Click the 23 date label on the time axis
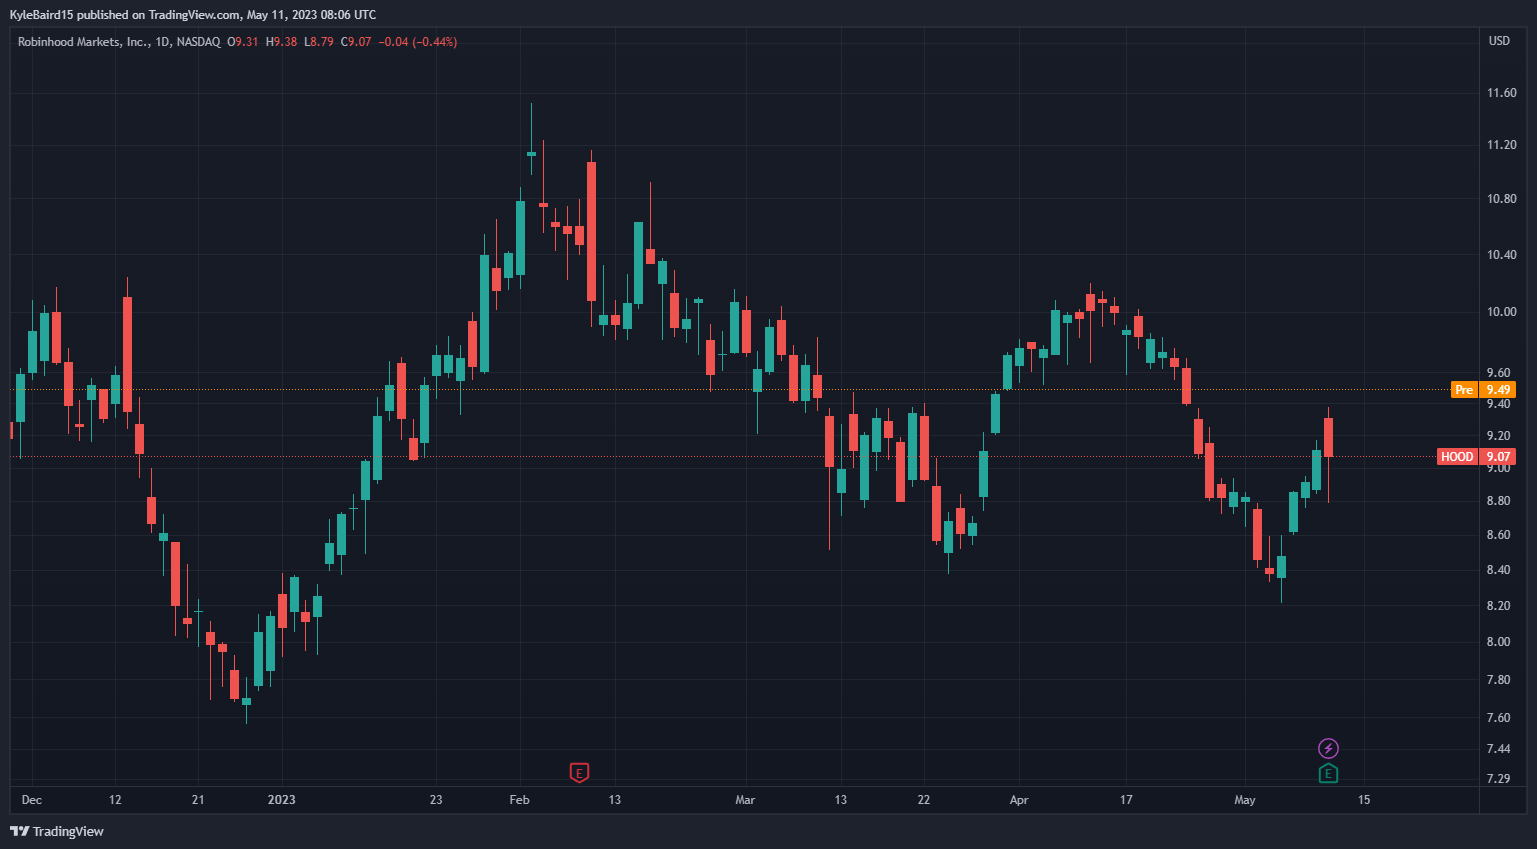 pos(436,800)
